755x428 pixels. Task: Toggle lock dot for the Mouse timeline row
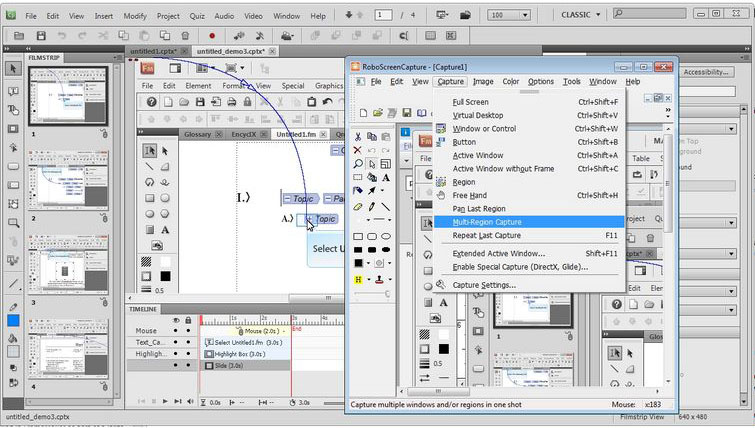pyautogui.click(x=188, y=331)
